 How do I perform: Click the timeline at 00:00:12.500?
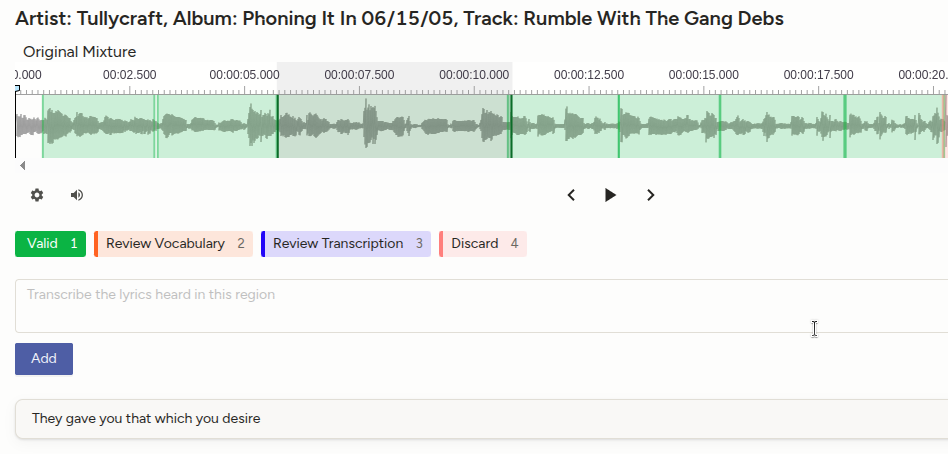(x=589, y=75)
